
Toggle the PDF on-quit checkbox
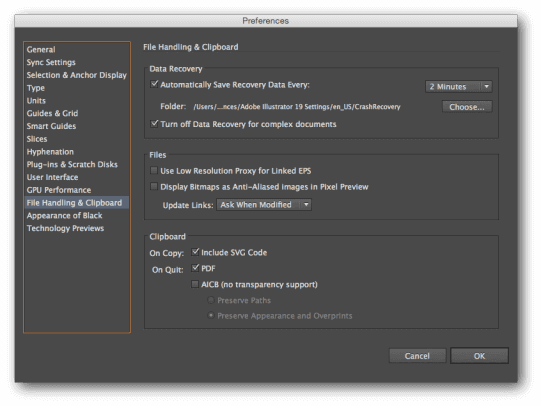click(195, 268)
